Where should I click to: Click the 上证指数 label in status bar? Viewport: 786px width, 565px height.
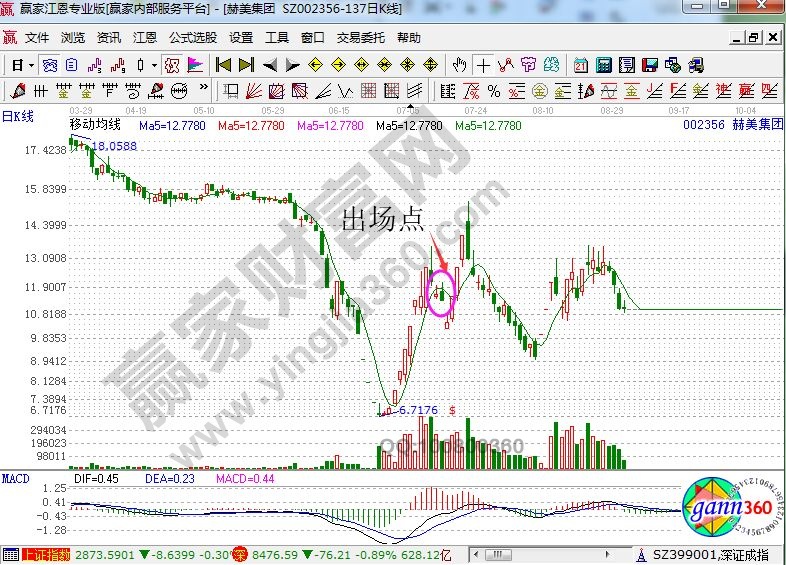49,553
